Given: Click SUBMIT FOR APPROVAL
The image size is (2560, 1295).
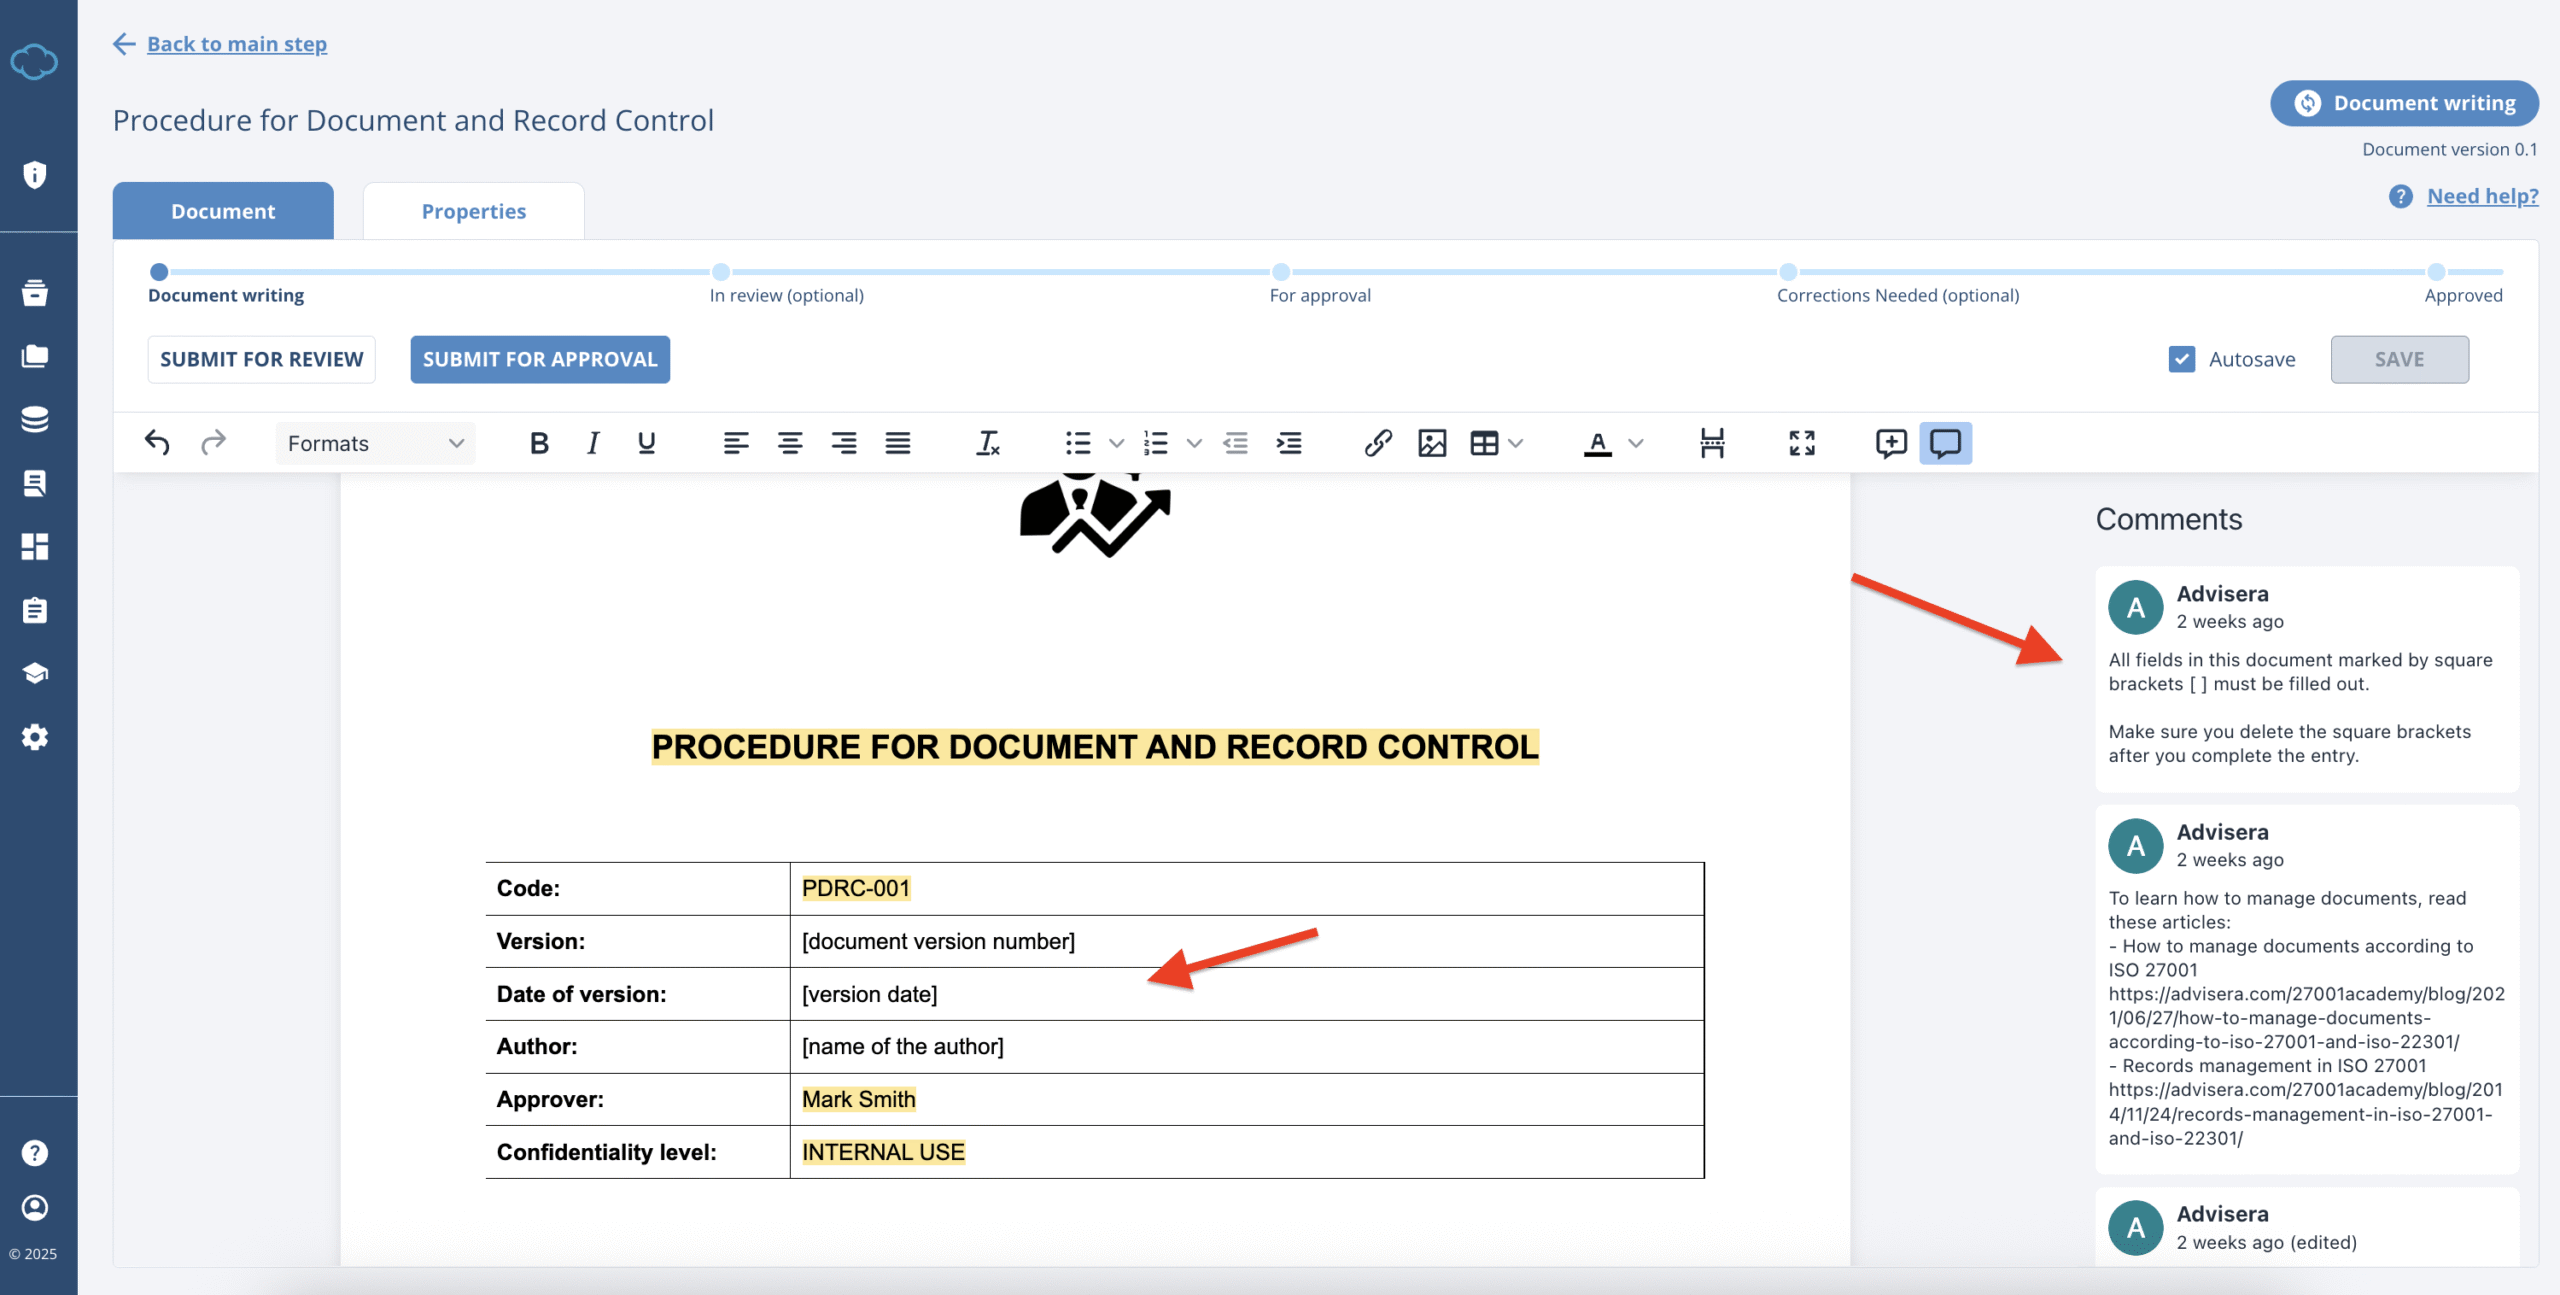Looking at the screenshot, I should pos(539,359).
